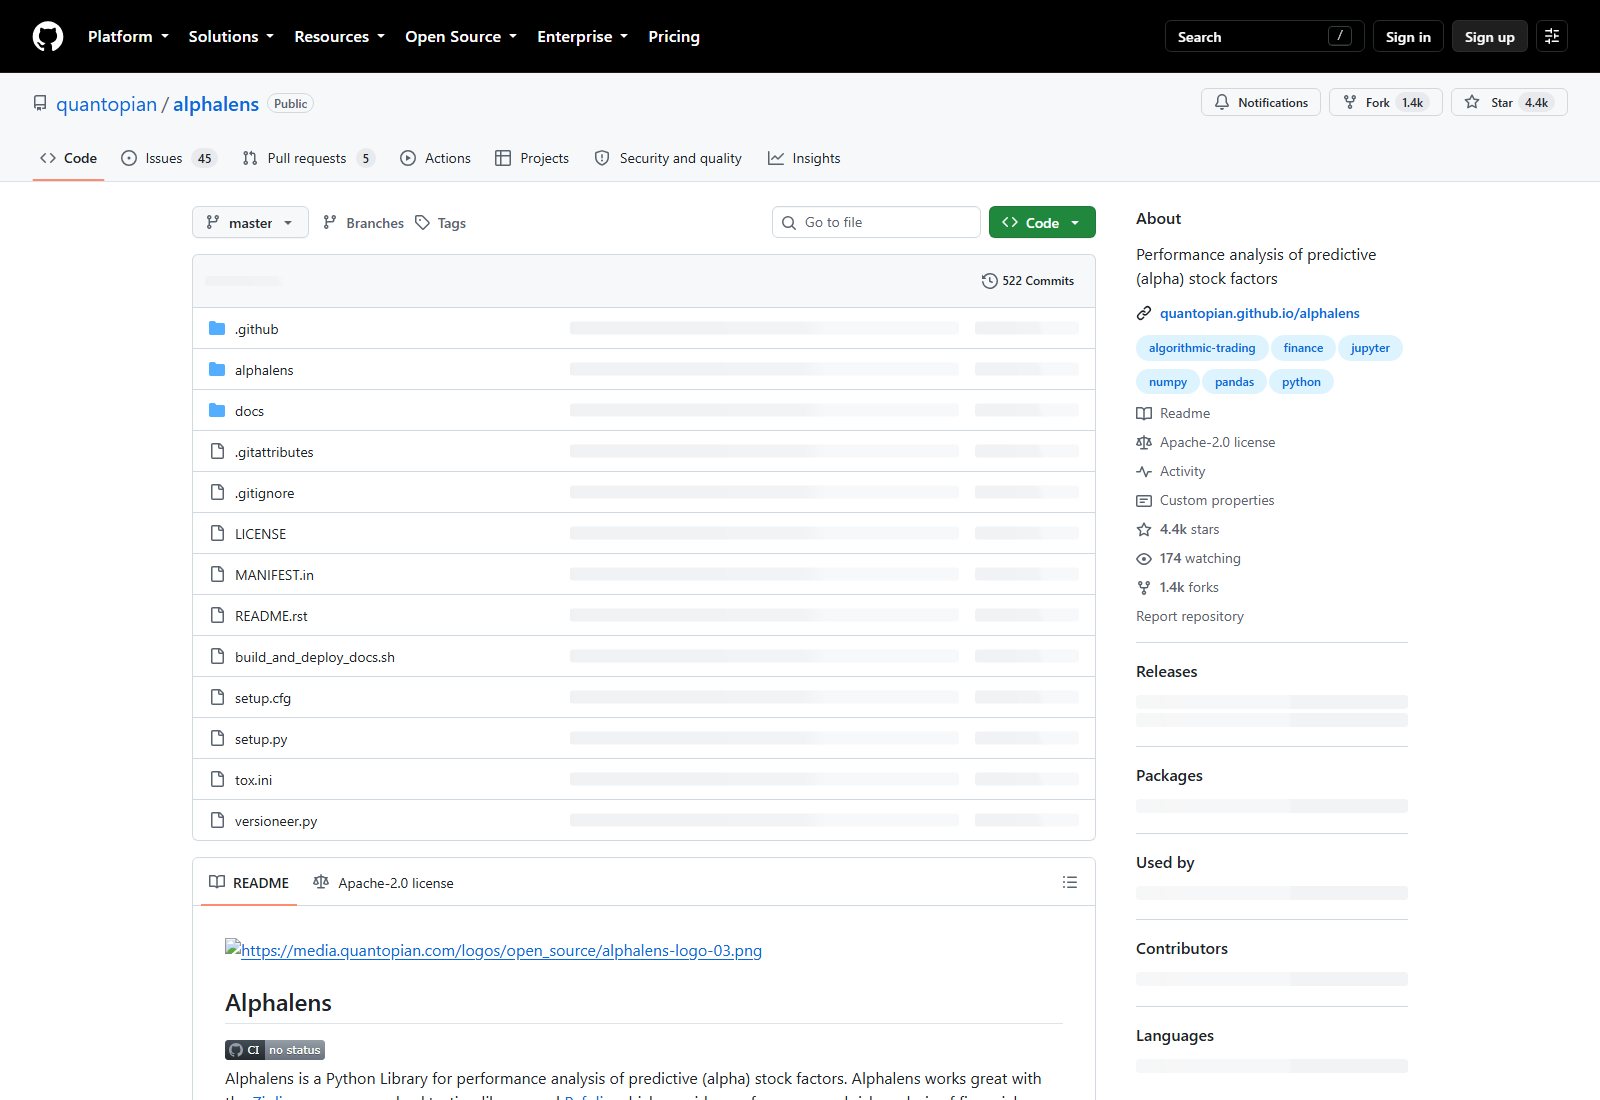Click the Notifications button
The height and width of the screenshot is (1100, 1600).
(x=1261, y=102)
